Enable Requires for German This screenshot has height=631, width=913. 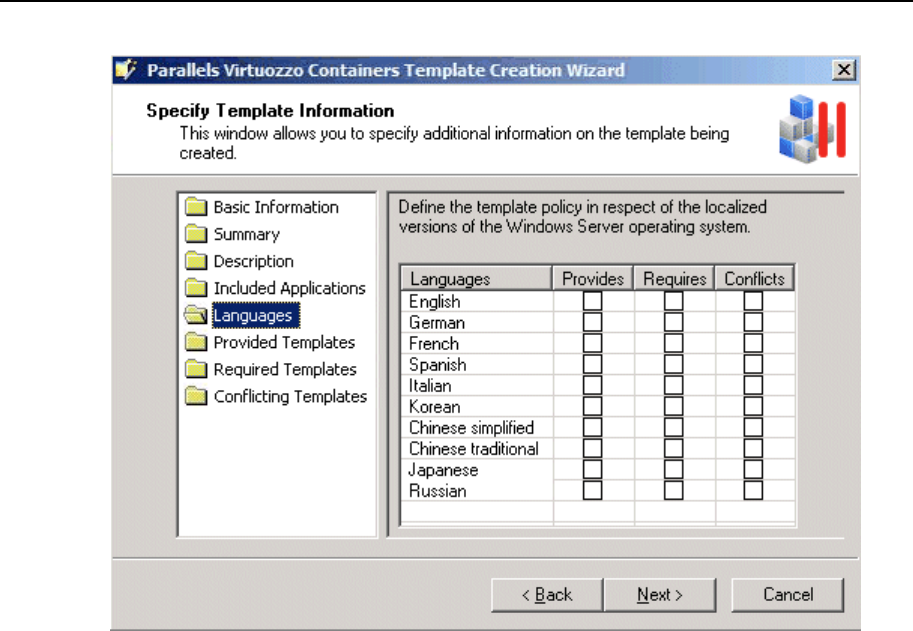(x=673, y=322)
